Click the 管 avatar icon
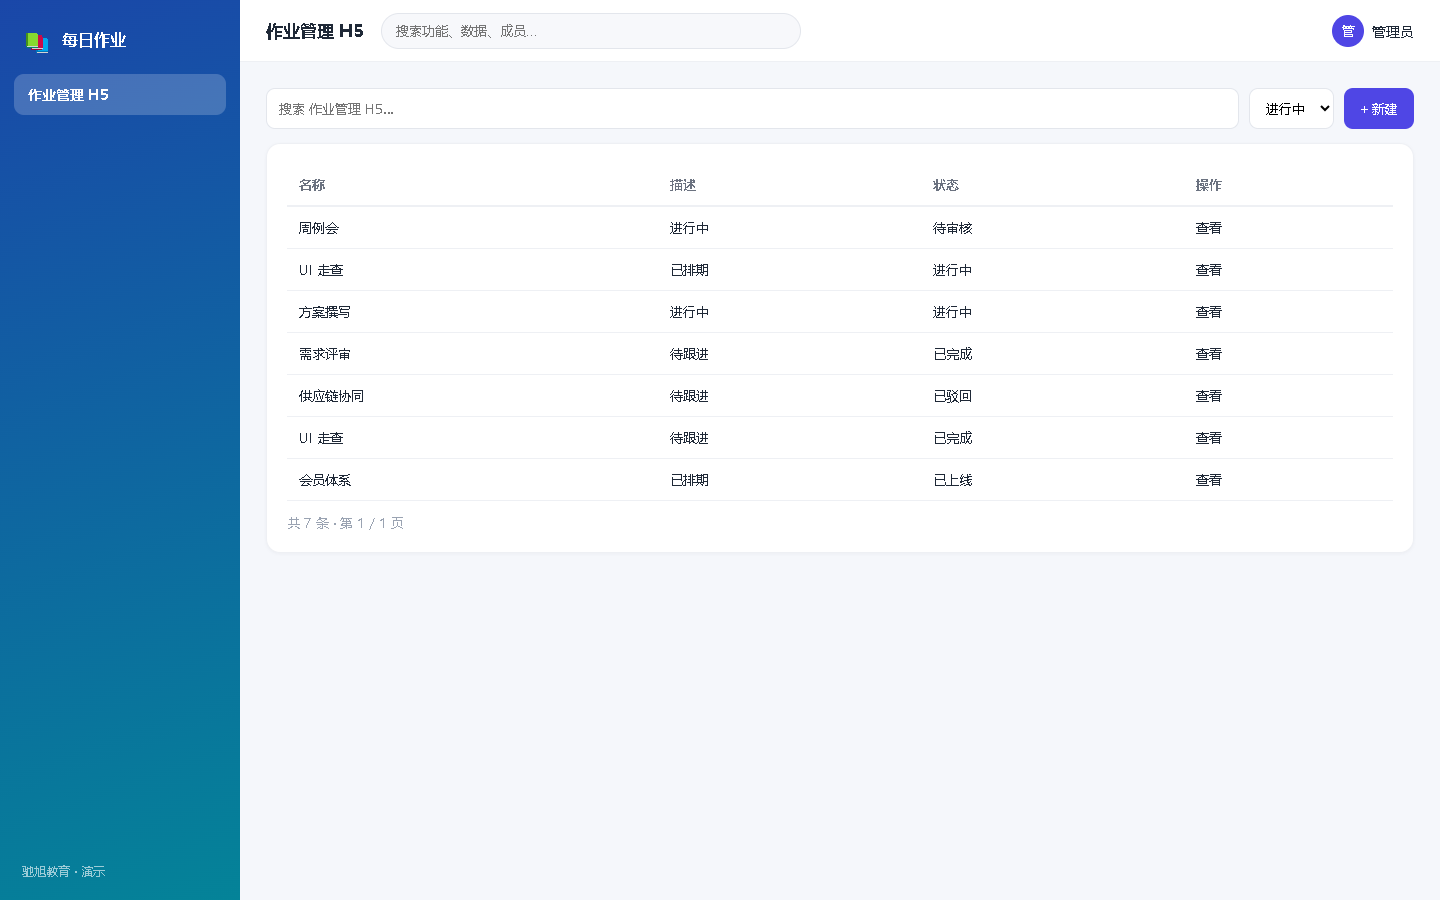This screenshot has height=900, width=1440. [x=1348, y=31]
